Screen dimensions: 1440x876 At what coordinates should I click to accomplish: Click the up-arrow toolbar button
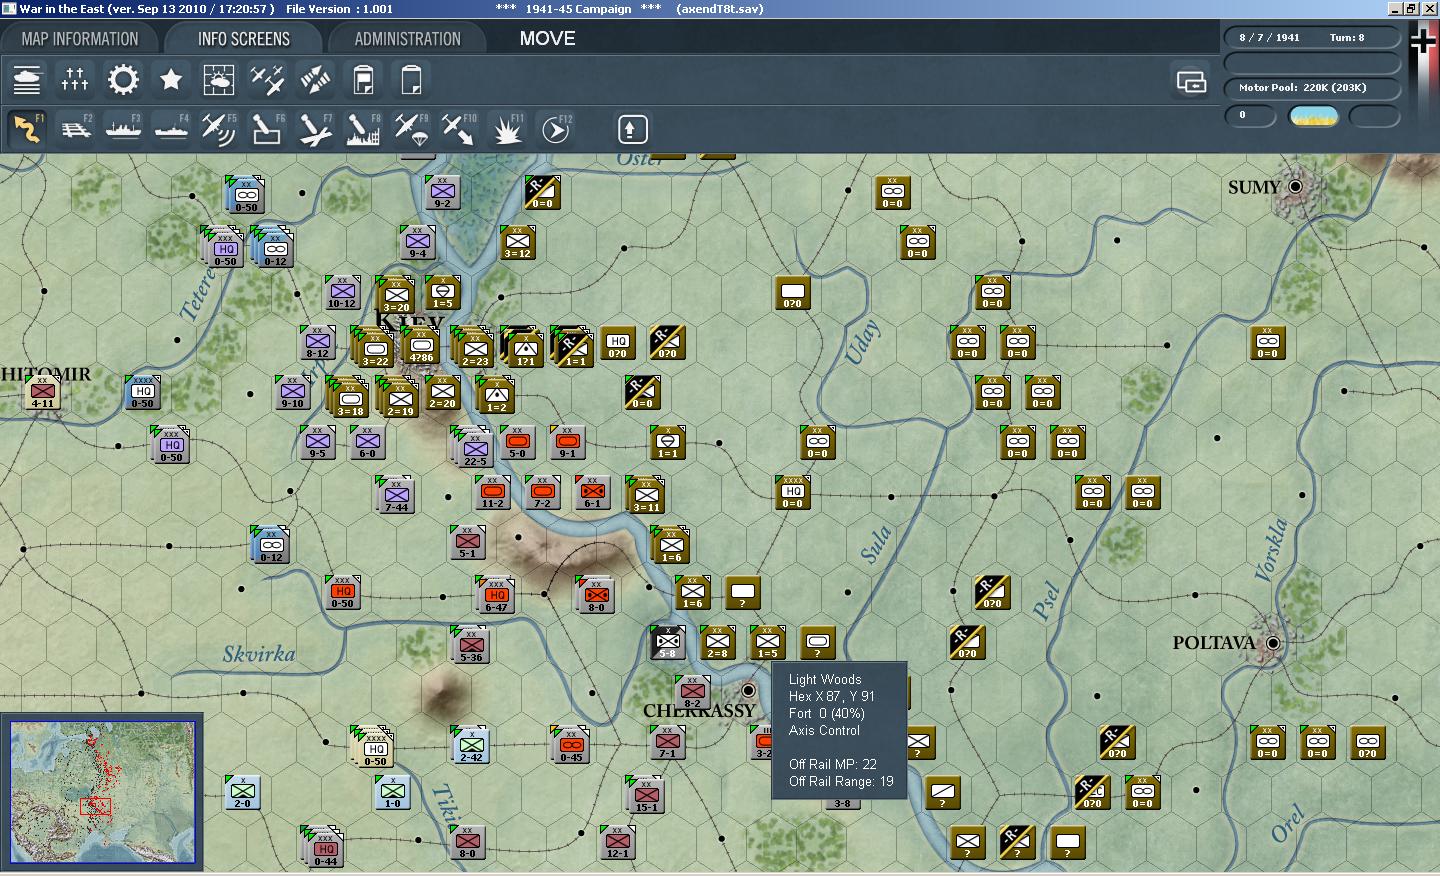pos(631,129)
